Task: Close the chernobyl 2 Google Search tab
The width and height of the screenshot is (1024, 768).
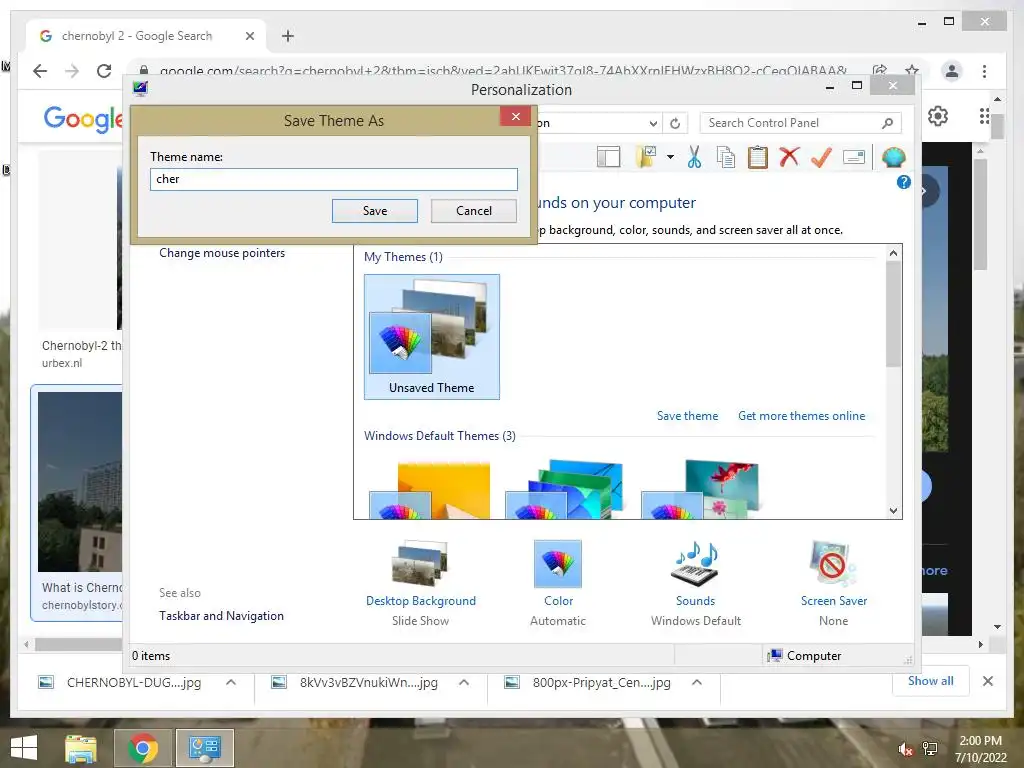Action: coord(249,36)
